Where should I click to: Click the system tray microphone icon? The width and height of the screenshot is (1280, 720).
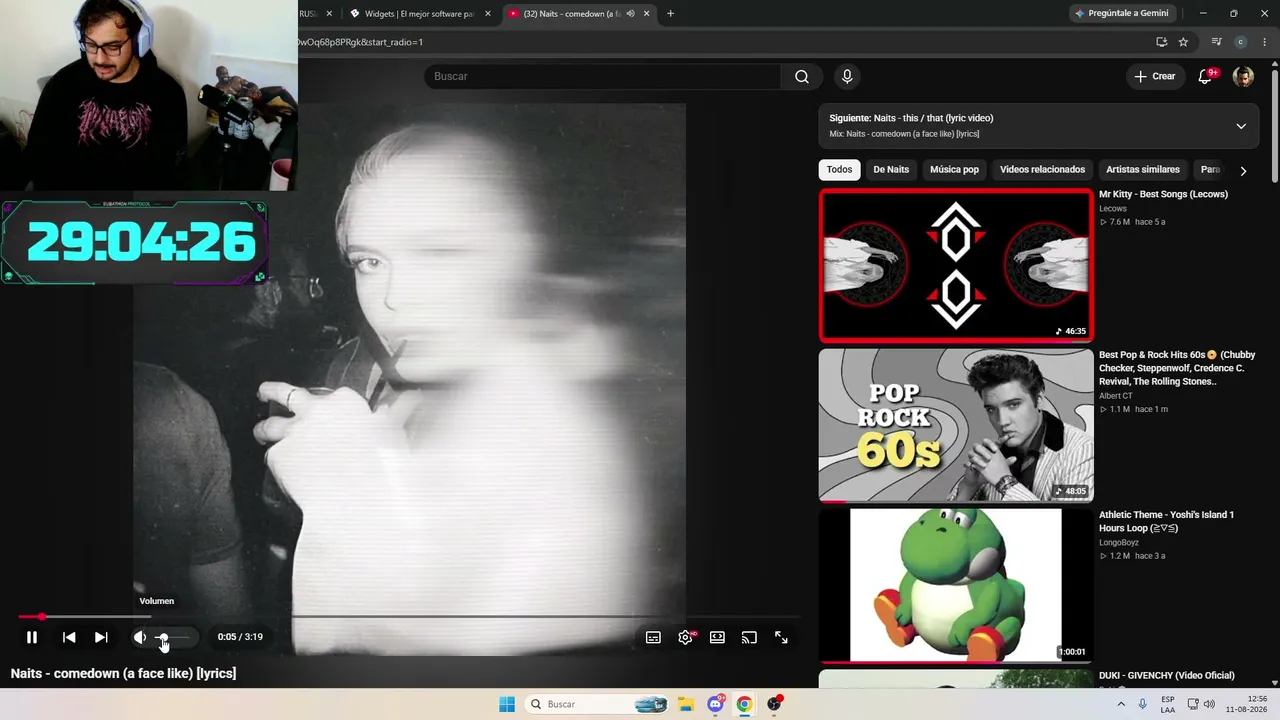(1142, 704)
